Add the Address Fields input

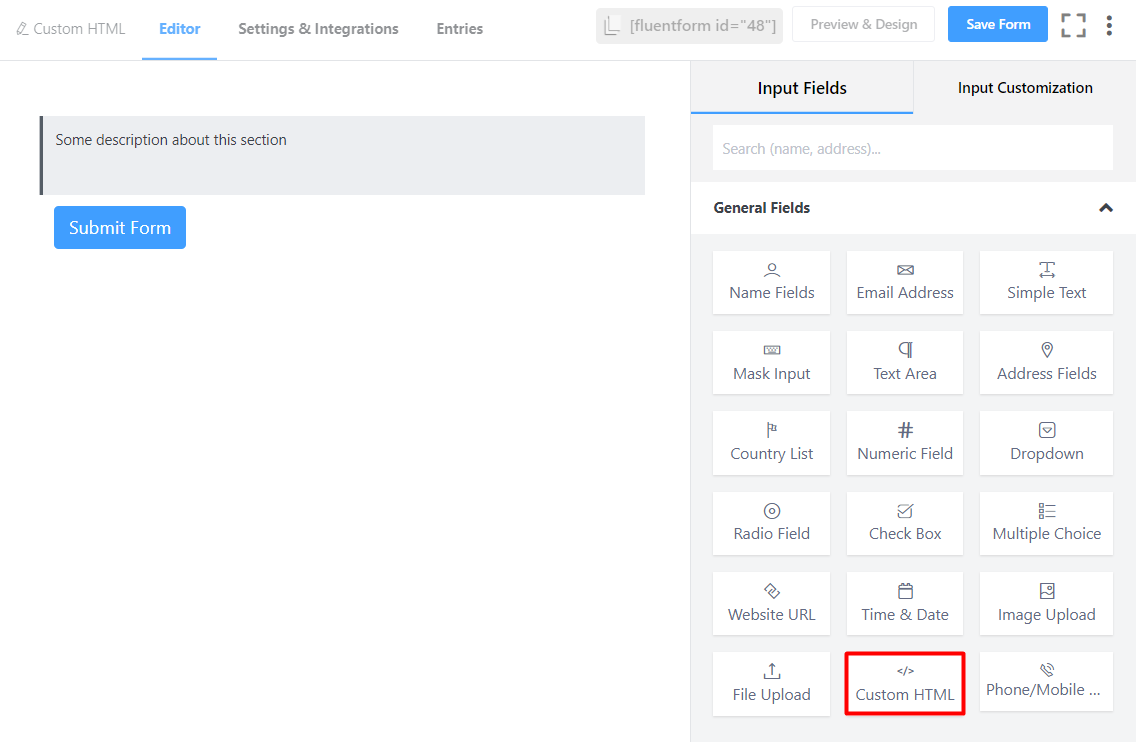click(1046, 363)
